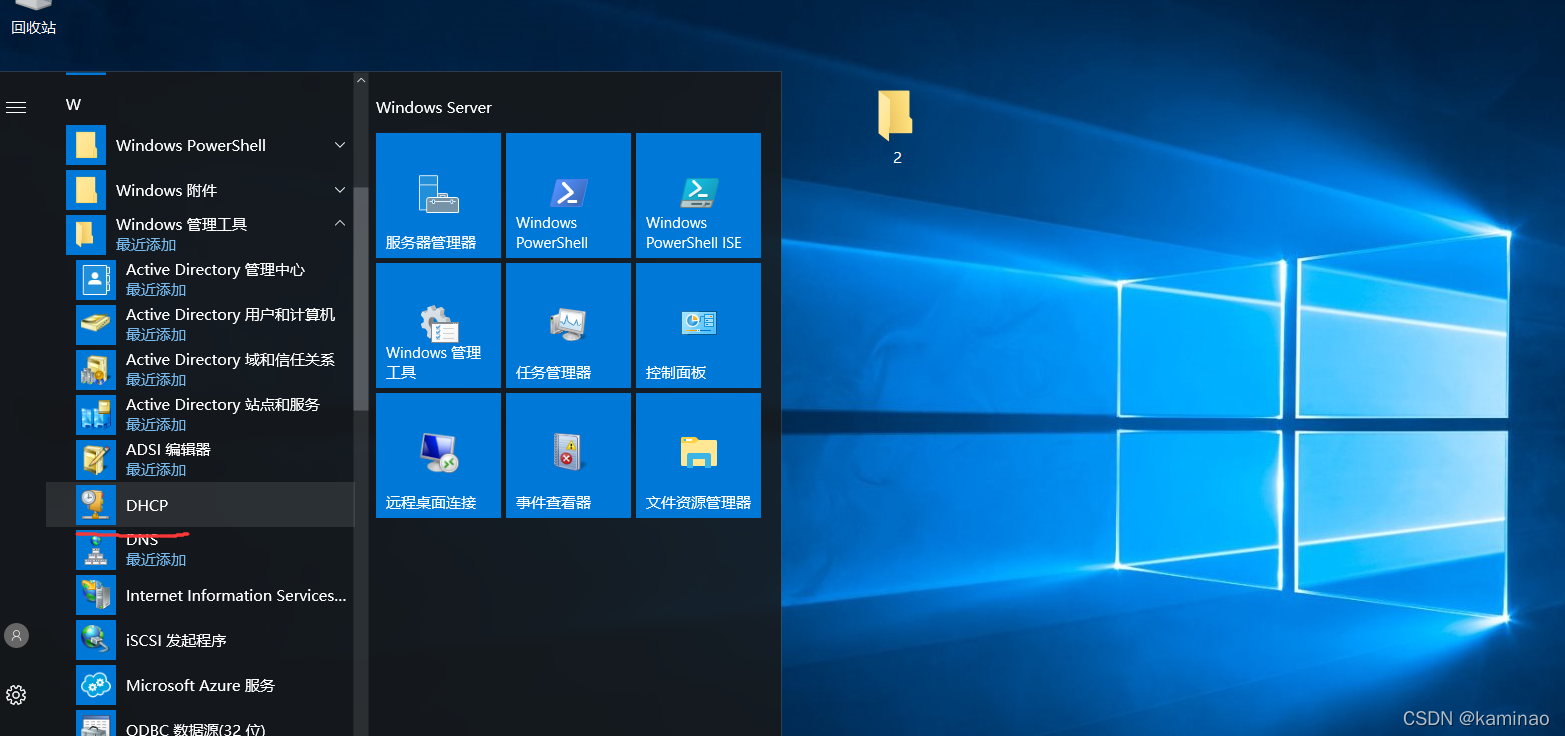
Task: Open the 任务管理器 tile
Action: click(x=568, y=325)
